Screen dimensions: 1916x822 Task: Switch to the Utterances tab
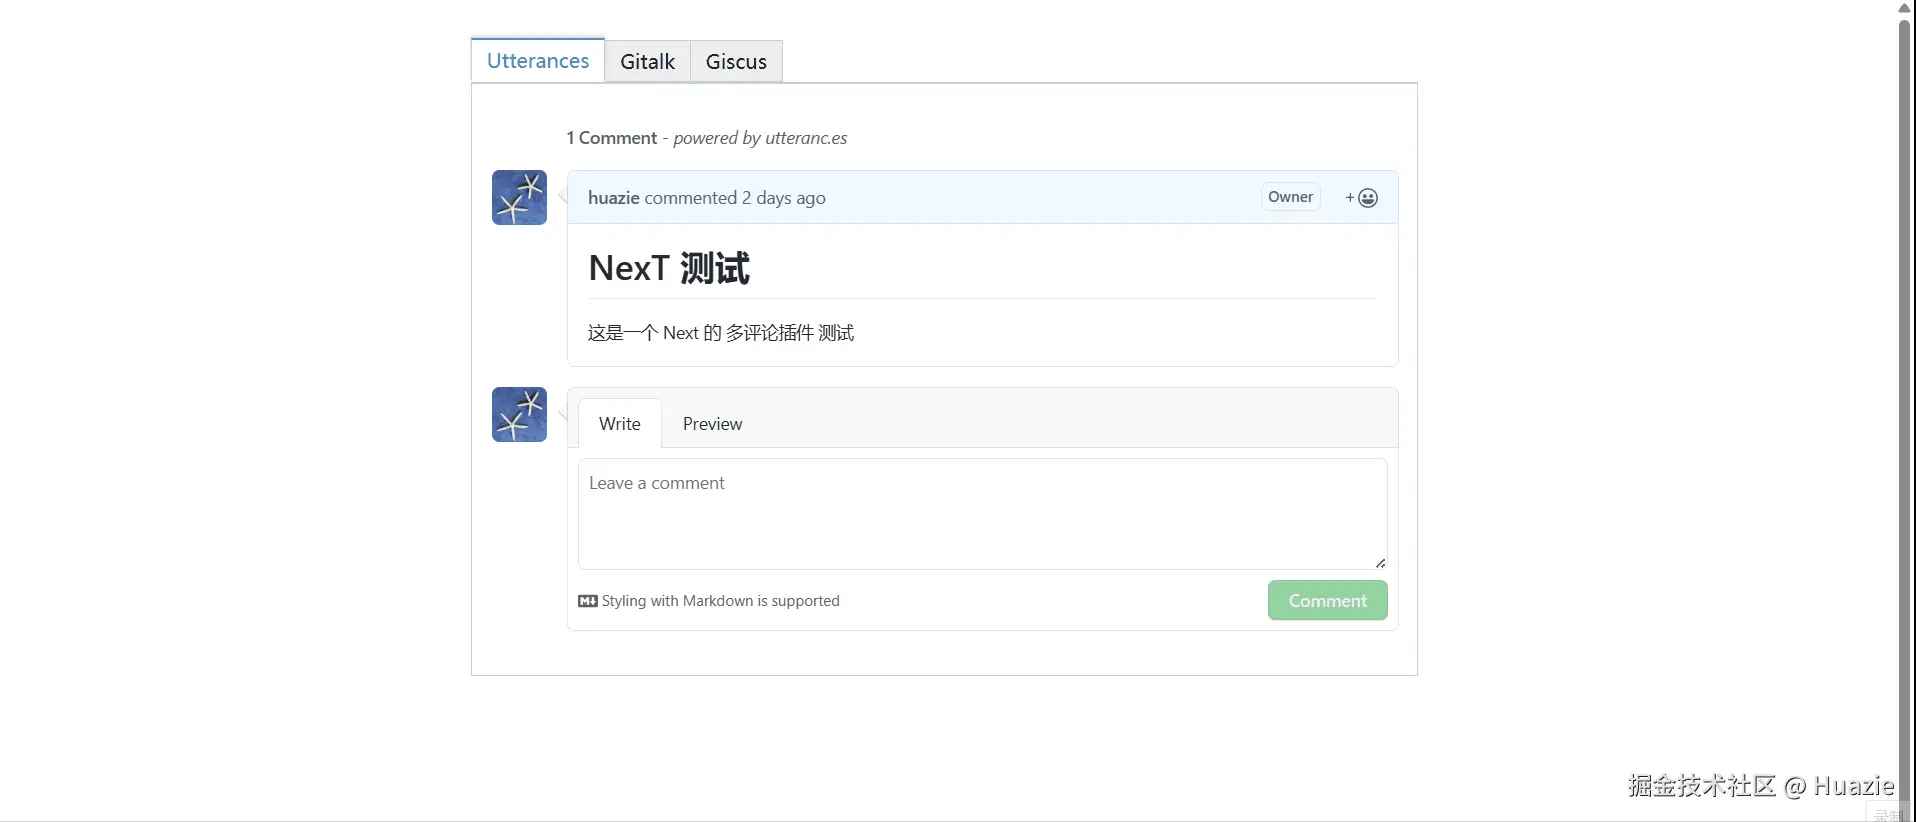click(x=538, y=61)
